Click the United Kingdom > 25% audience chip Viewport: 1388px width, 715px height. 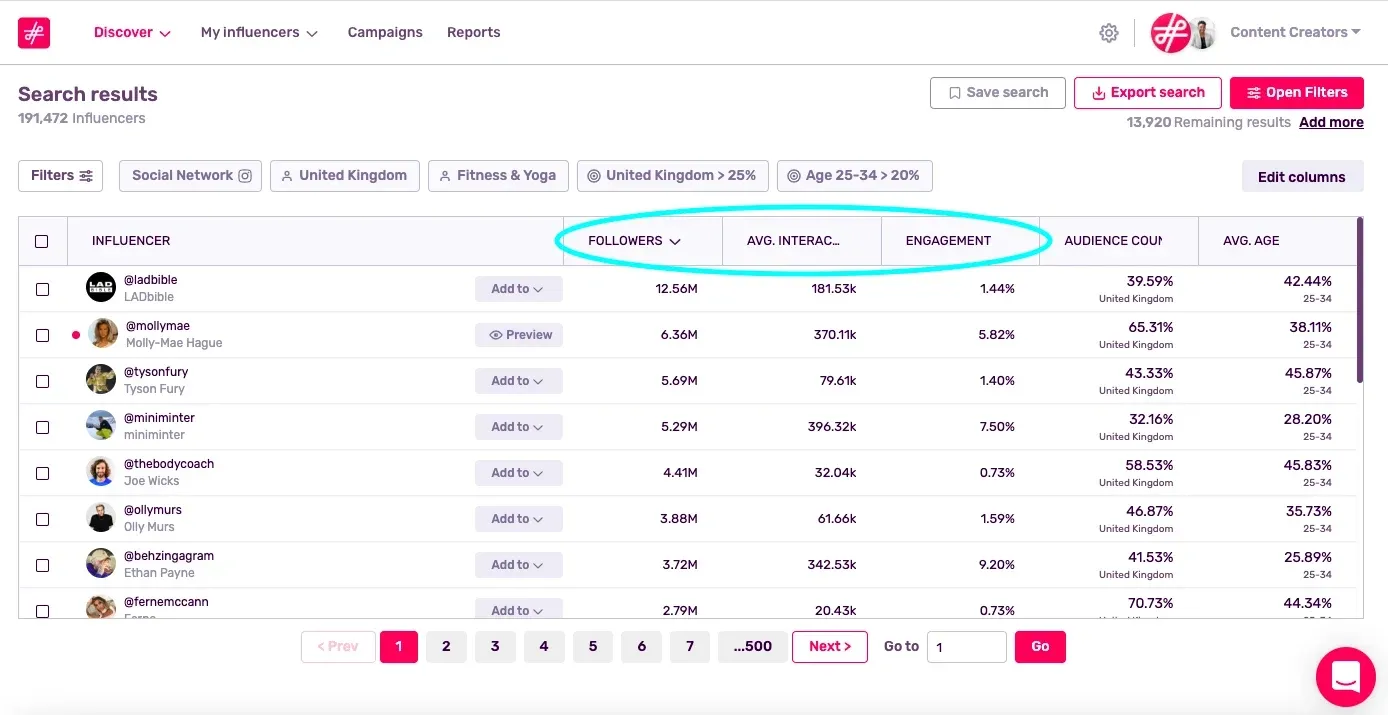[x=673, y=176]
